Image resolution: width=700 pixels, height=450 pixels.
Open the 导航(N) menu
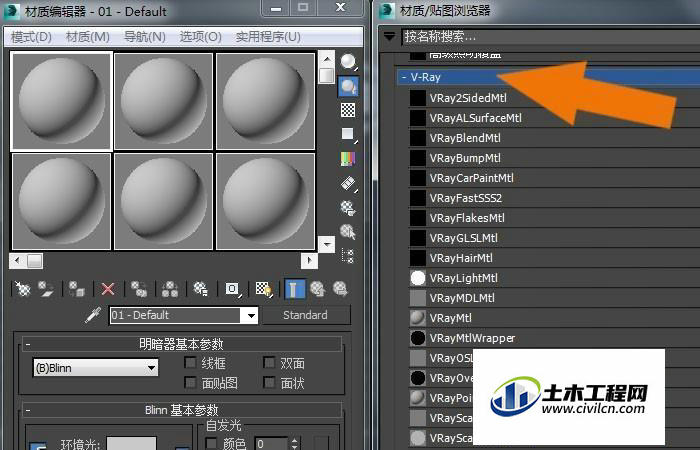click(x=145, y=37)
